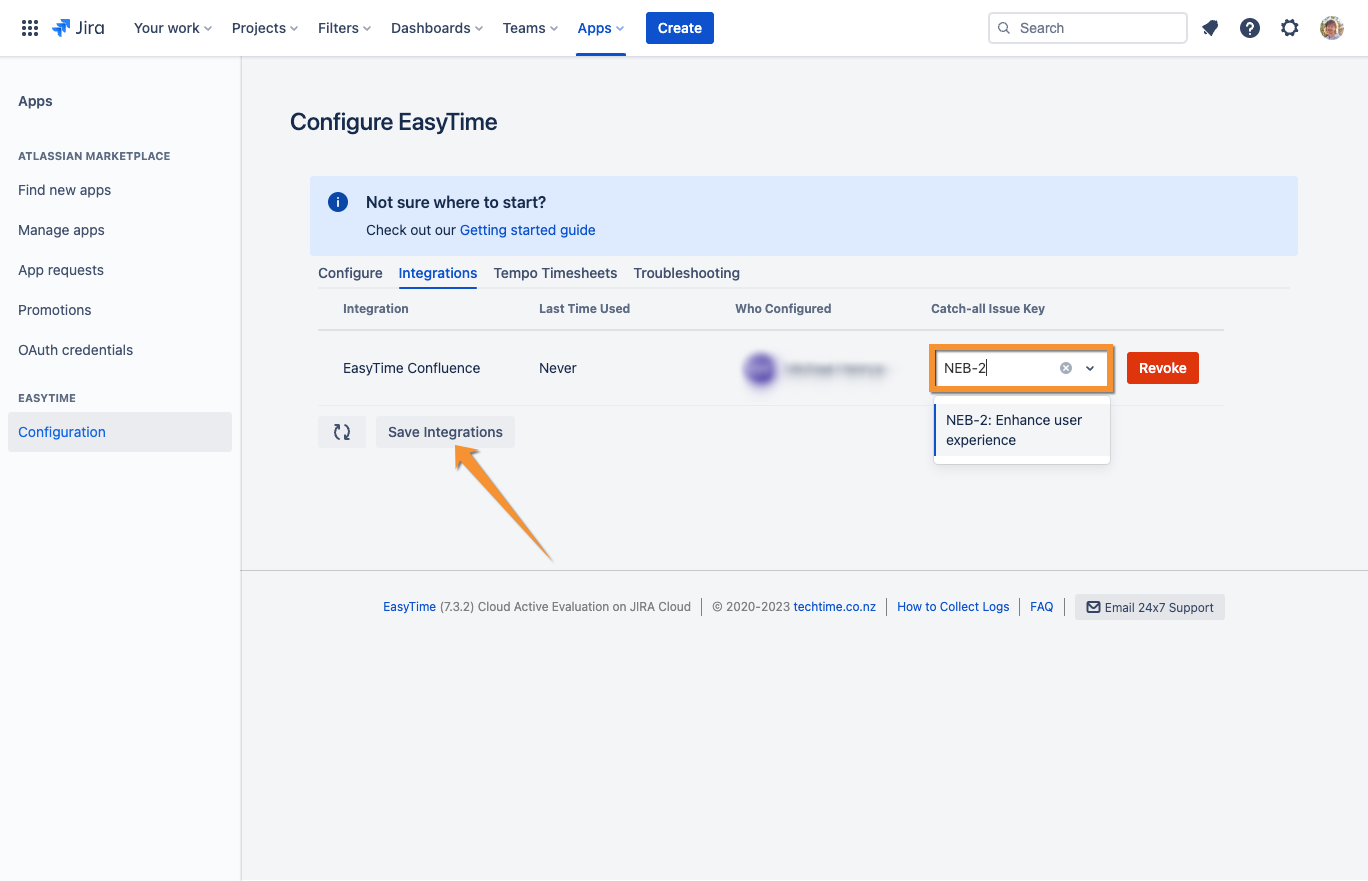Screen dimensions: 1368x881
Task: Open OAuth credentials in sidebar
Action: point(120,350)
